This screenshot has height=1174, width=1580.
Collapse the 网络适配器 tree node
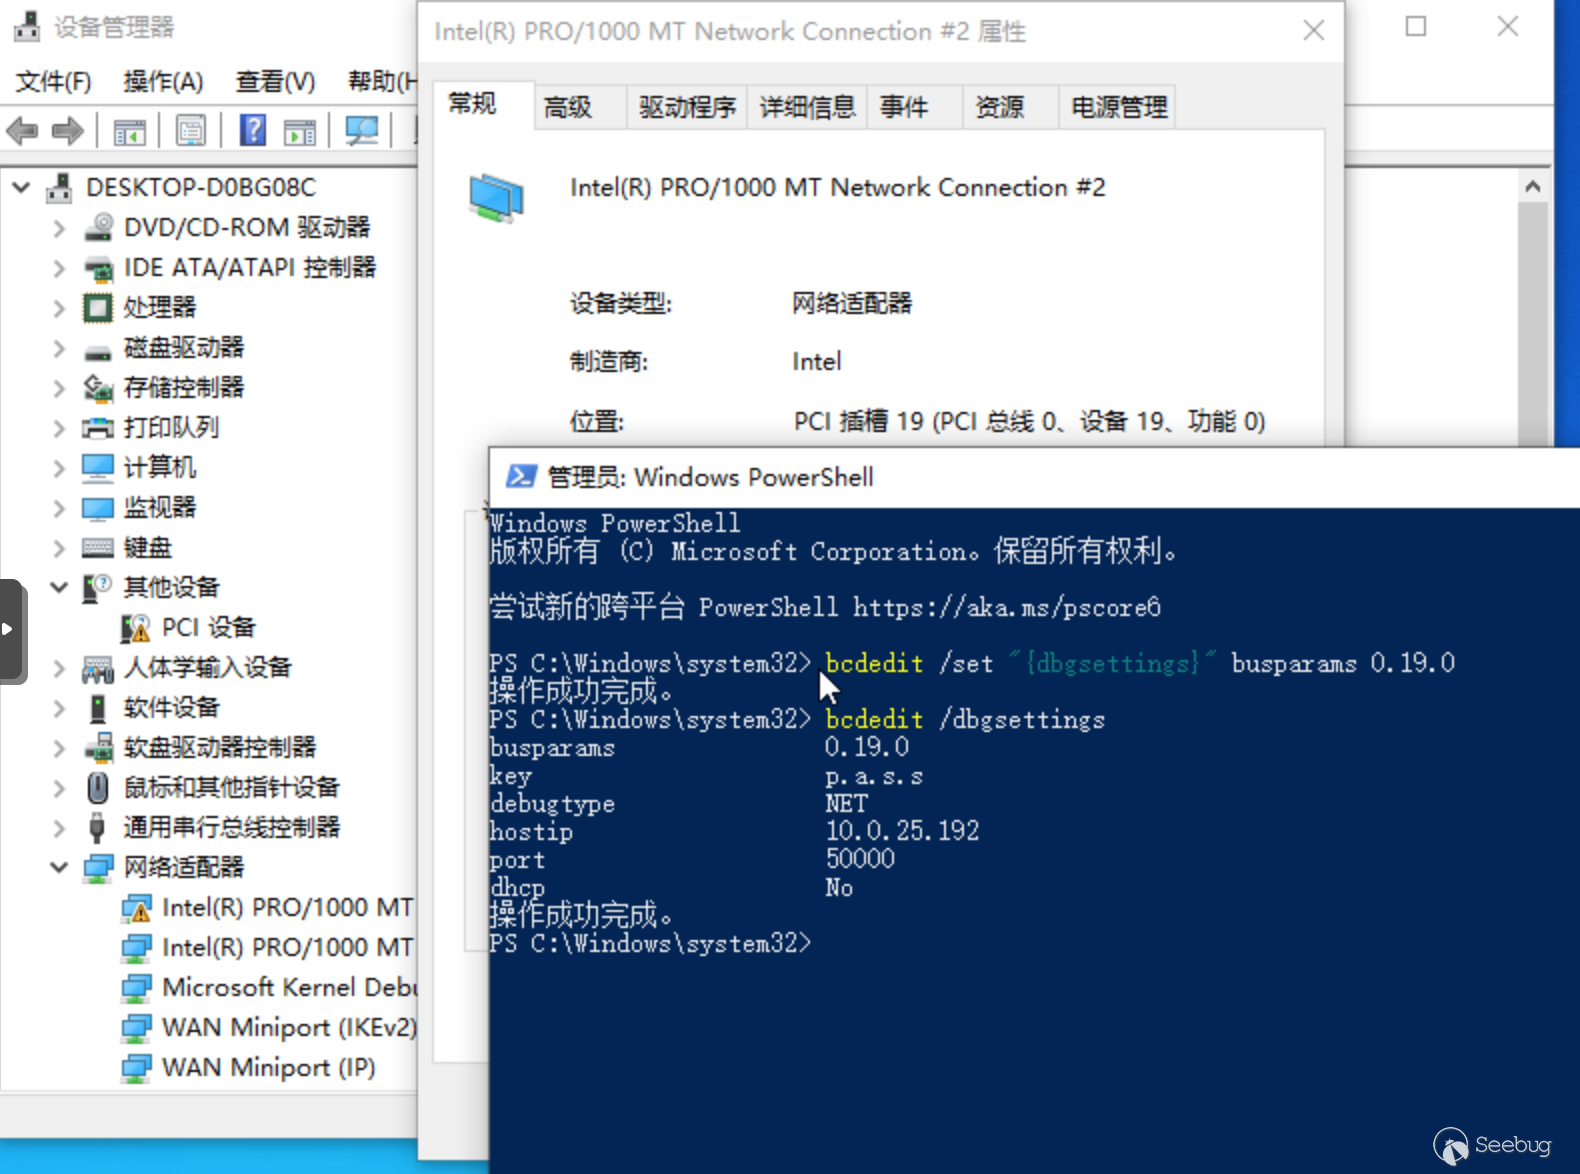point(59,867)
